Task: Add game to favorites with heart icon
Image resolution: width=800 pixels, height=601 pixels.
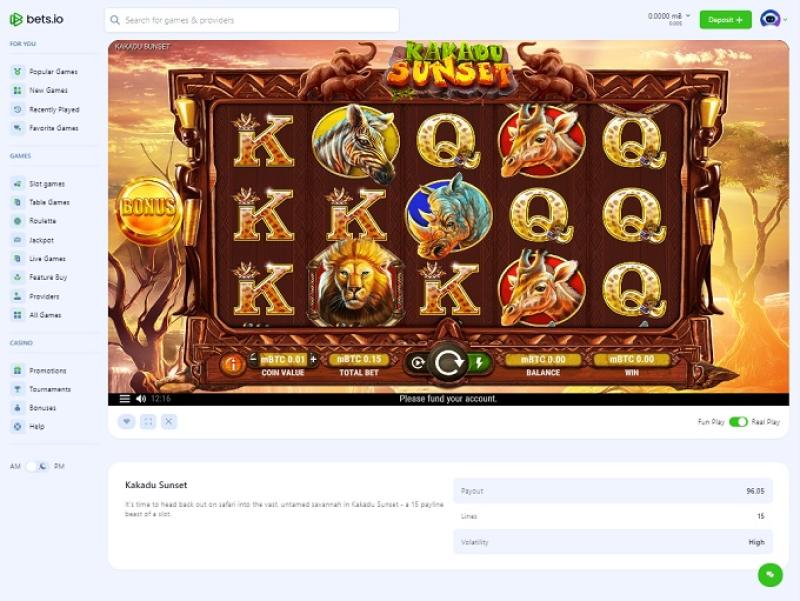Action: [127, 421]
